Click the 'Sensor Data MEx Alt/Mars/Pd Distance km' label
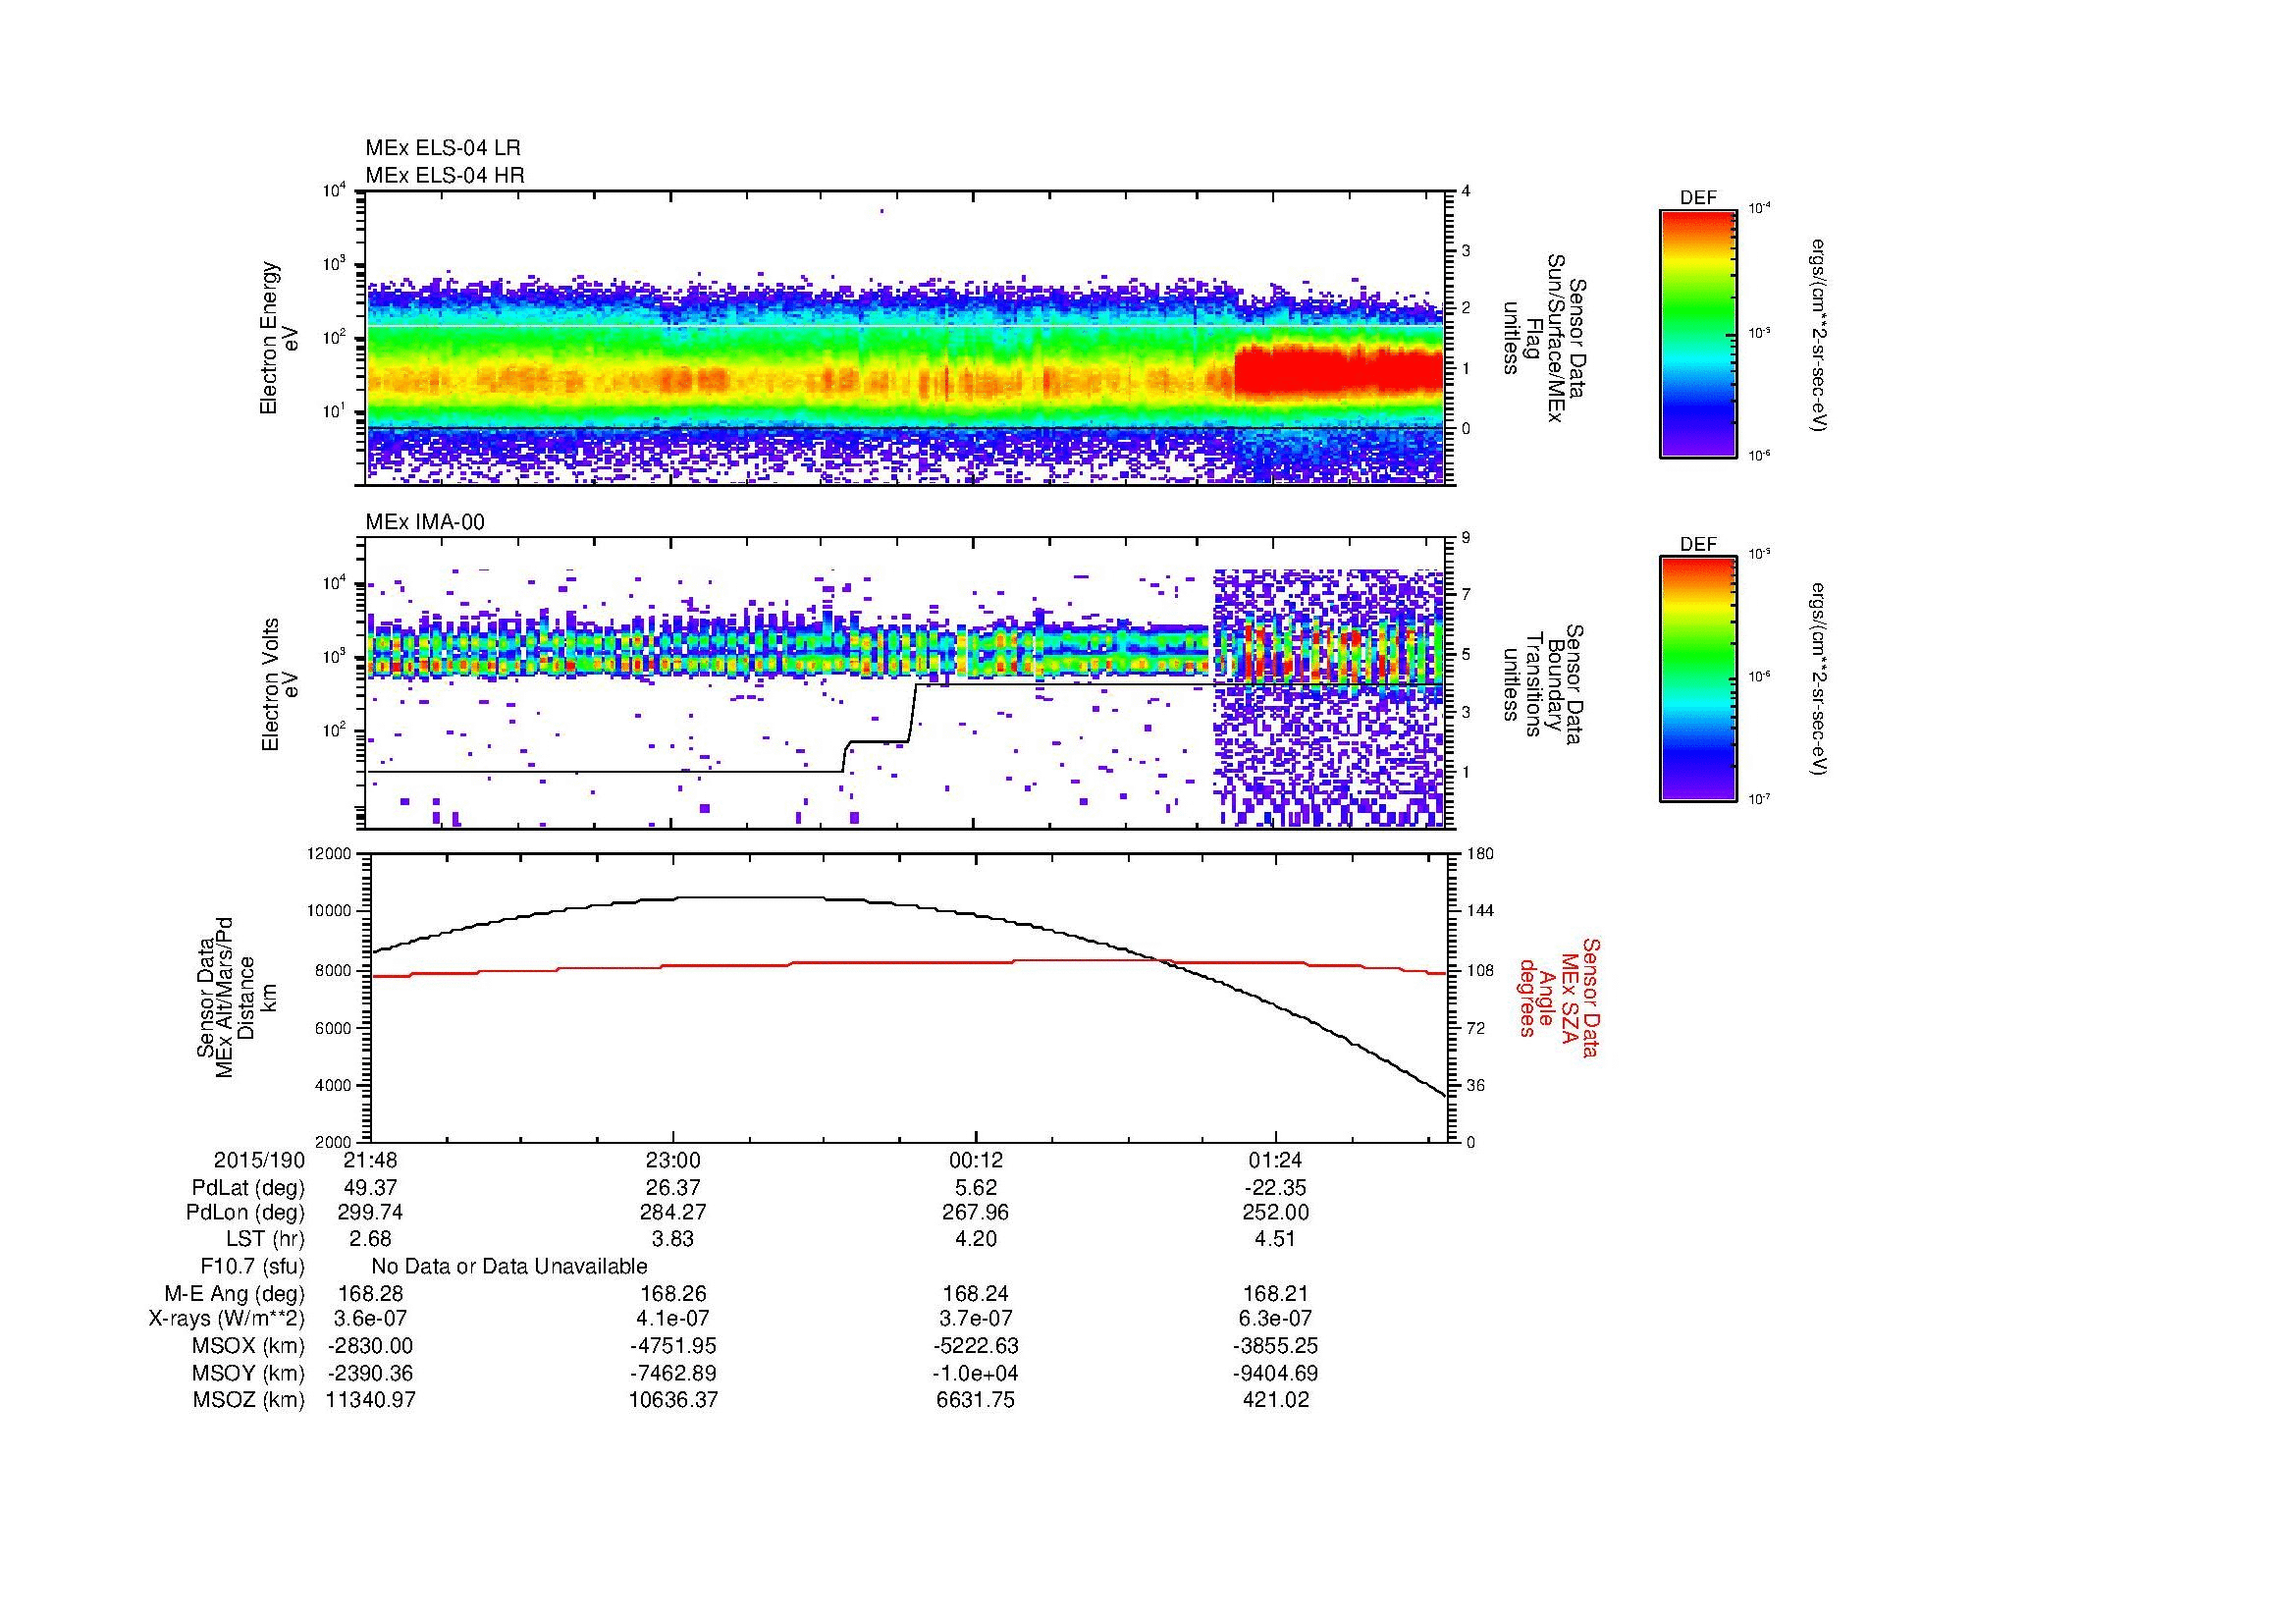The width and height of the screenshot is (2296, 1623). click(235, 1000)
